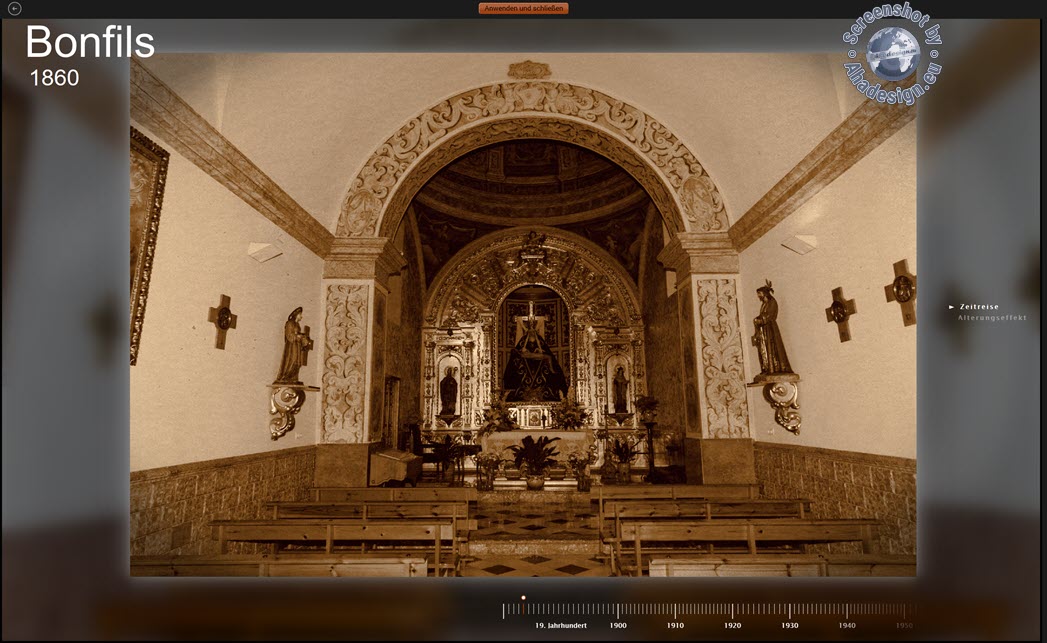
Task: Click the sepia church photo preview
Action: point(523,314)
